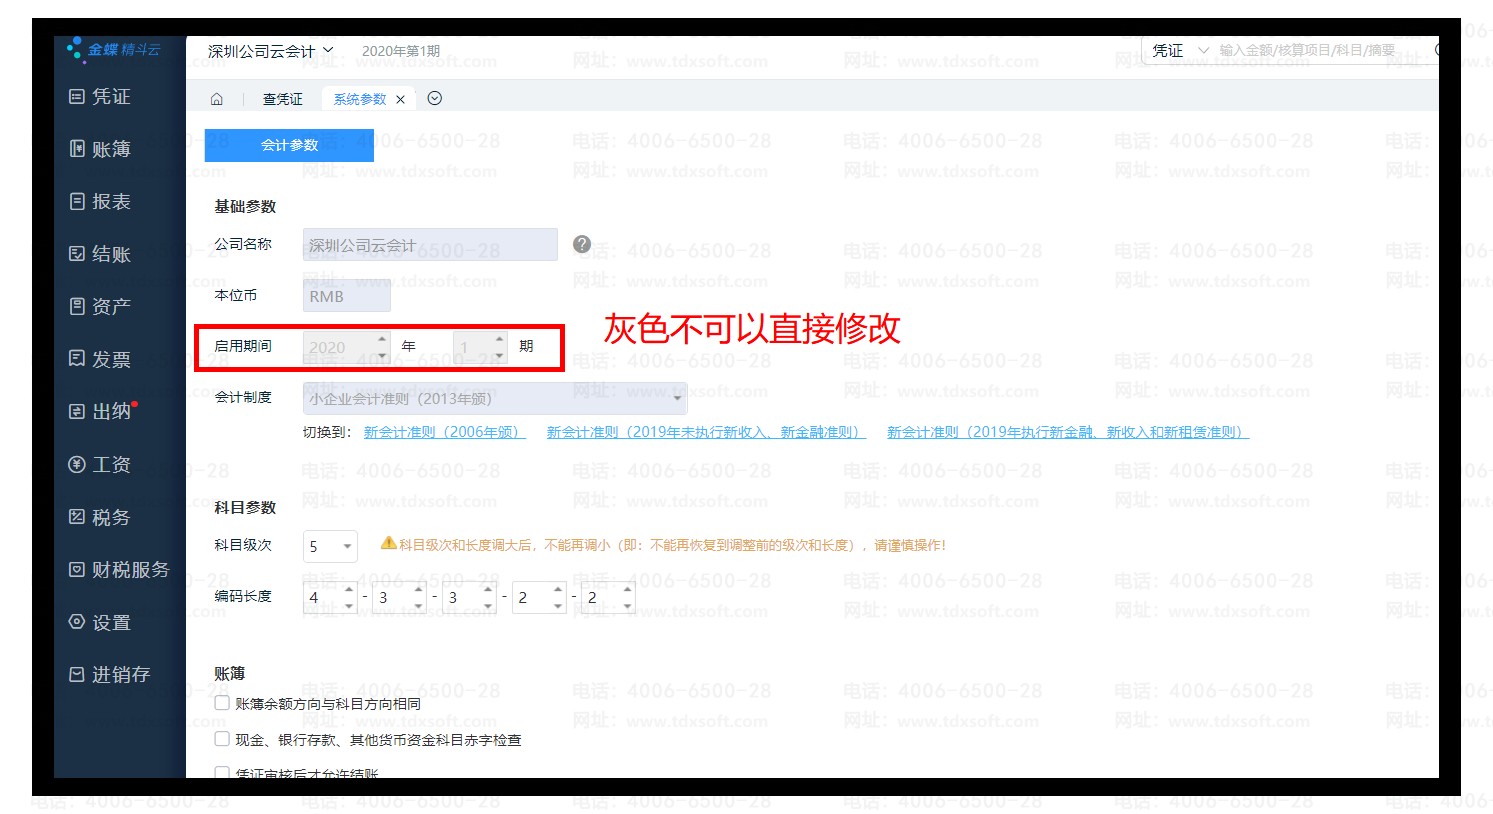Tick the 凭证审核后才允许结账 checkbox
The width and height of the screenshot is (1493, 814).
click(x=222, y=772)
